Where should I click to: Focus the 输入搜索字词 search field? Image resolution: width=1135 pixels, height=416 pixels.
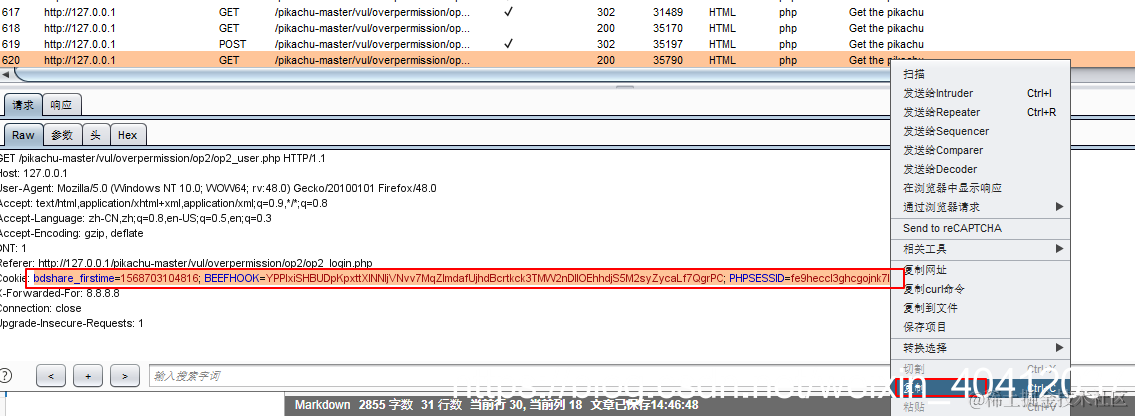pos(518,376)
